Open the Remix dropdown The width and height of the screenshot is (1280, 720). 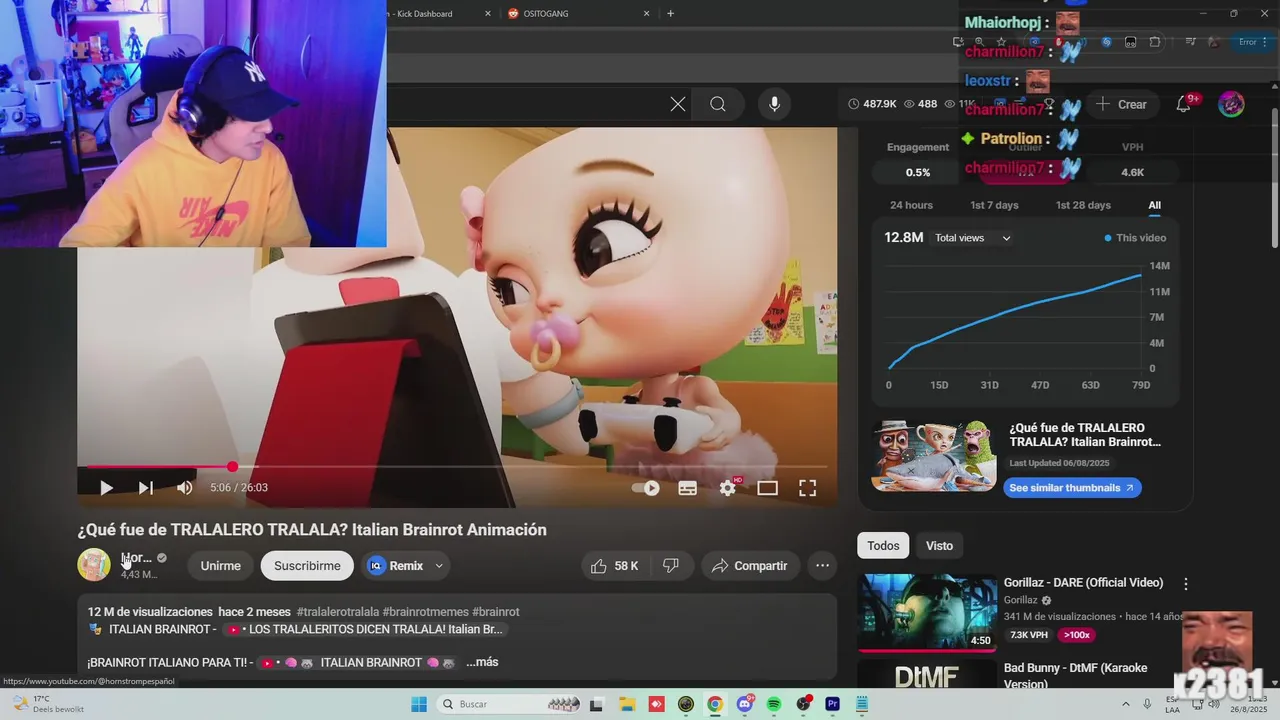click(405, 566)
